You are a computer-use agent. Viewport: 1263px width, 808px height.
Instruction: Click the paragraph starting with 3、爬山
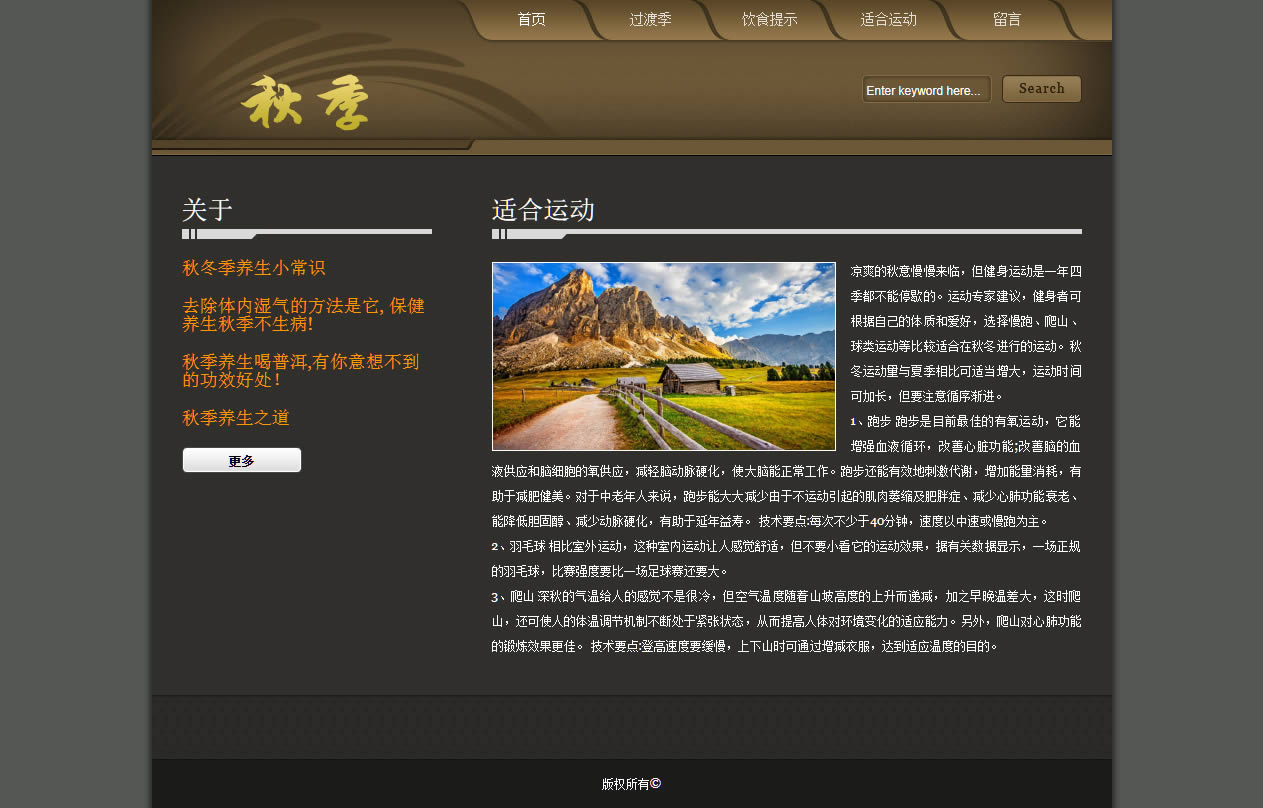[x=785, y=621]
